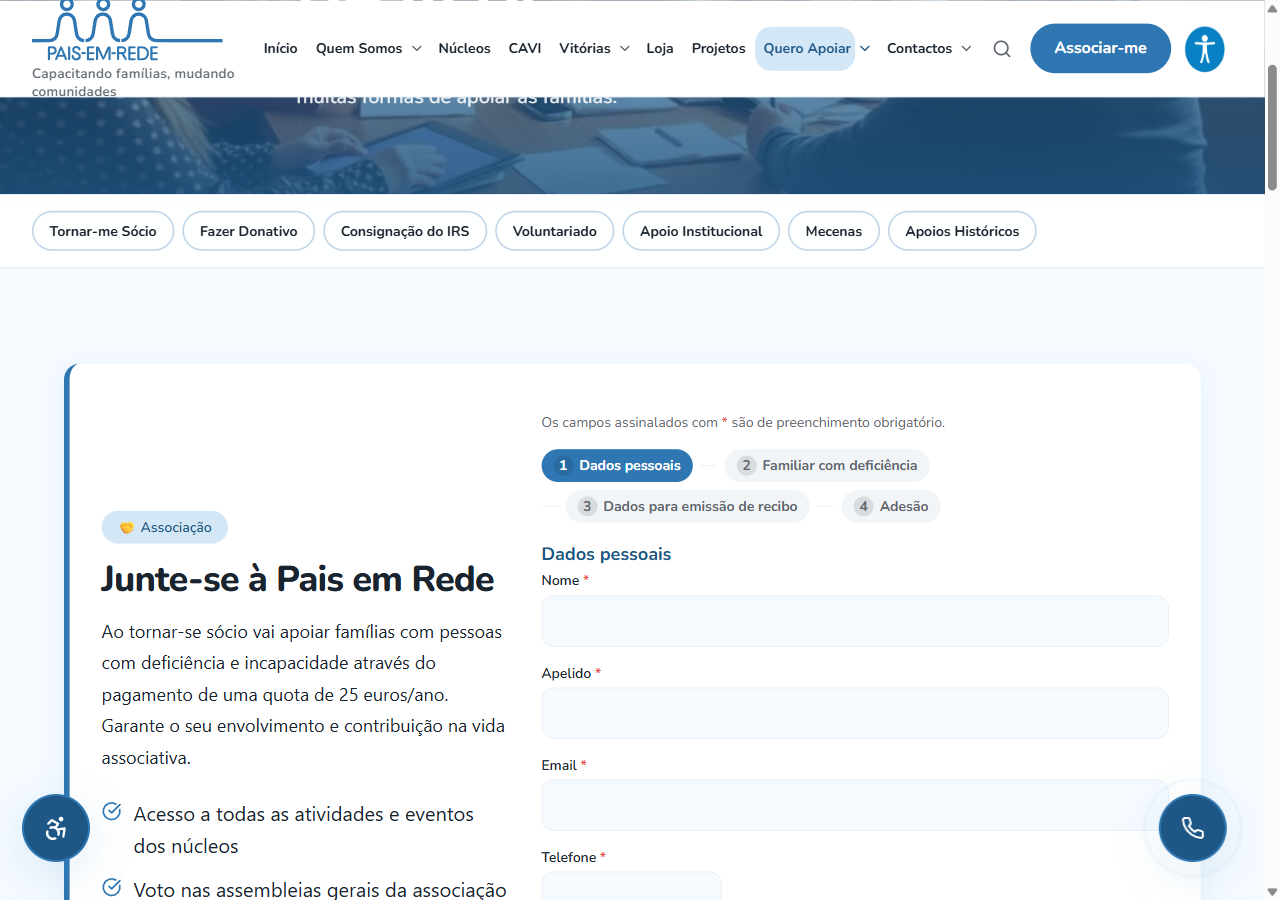Open the Projetos menu item

pos(719,49)
